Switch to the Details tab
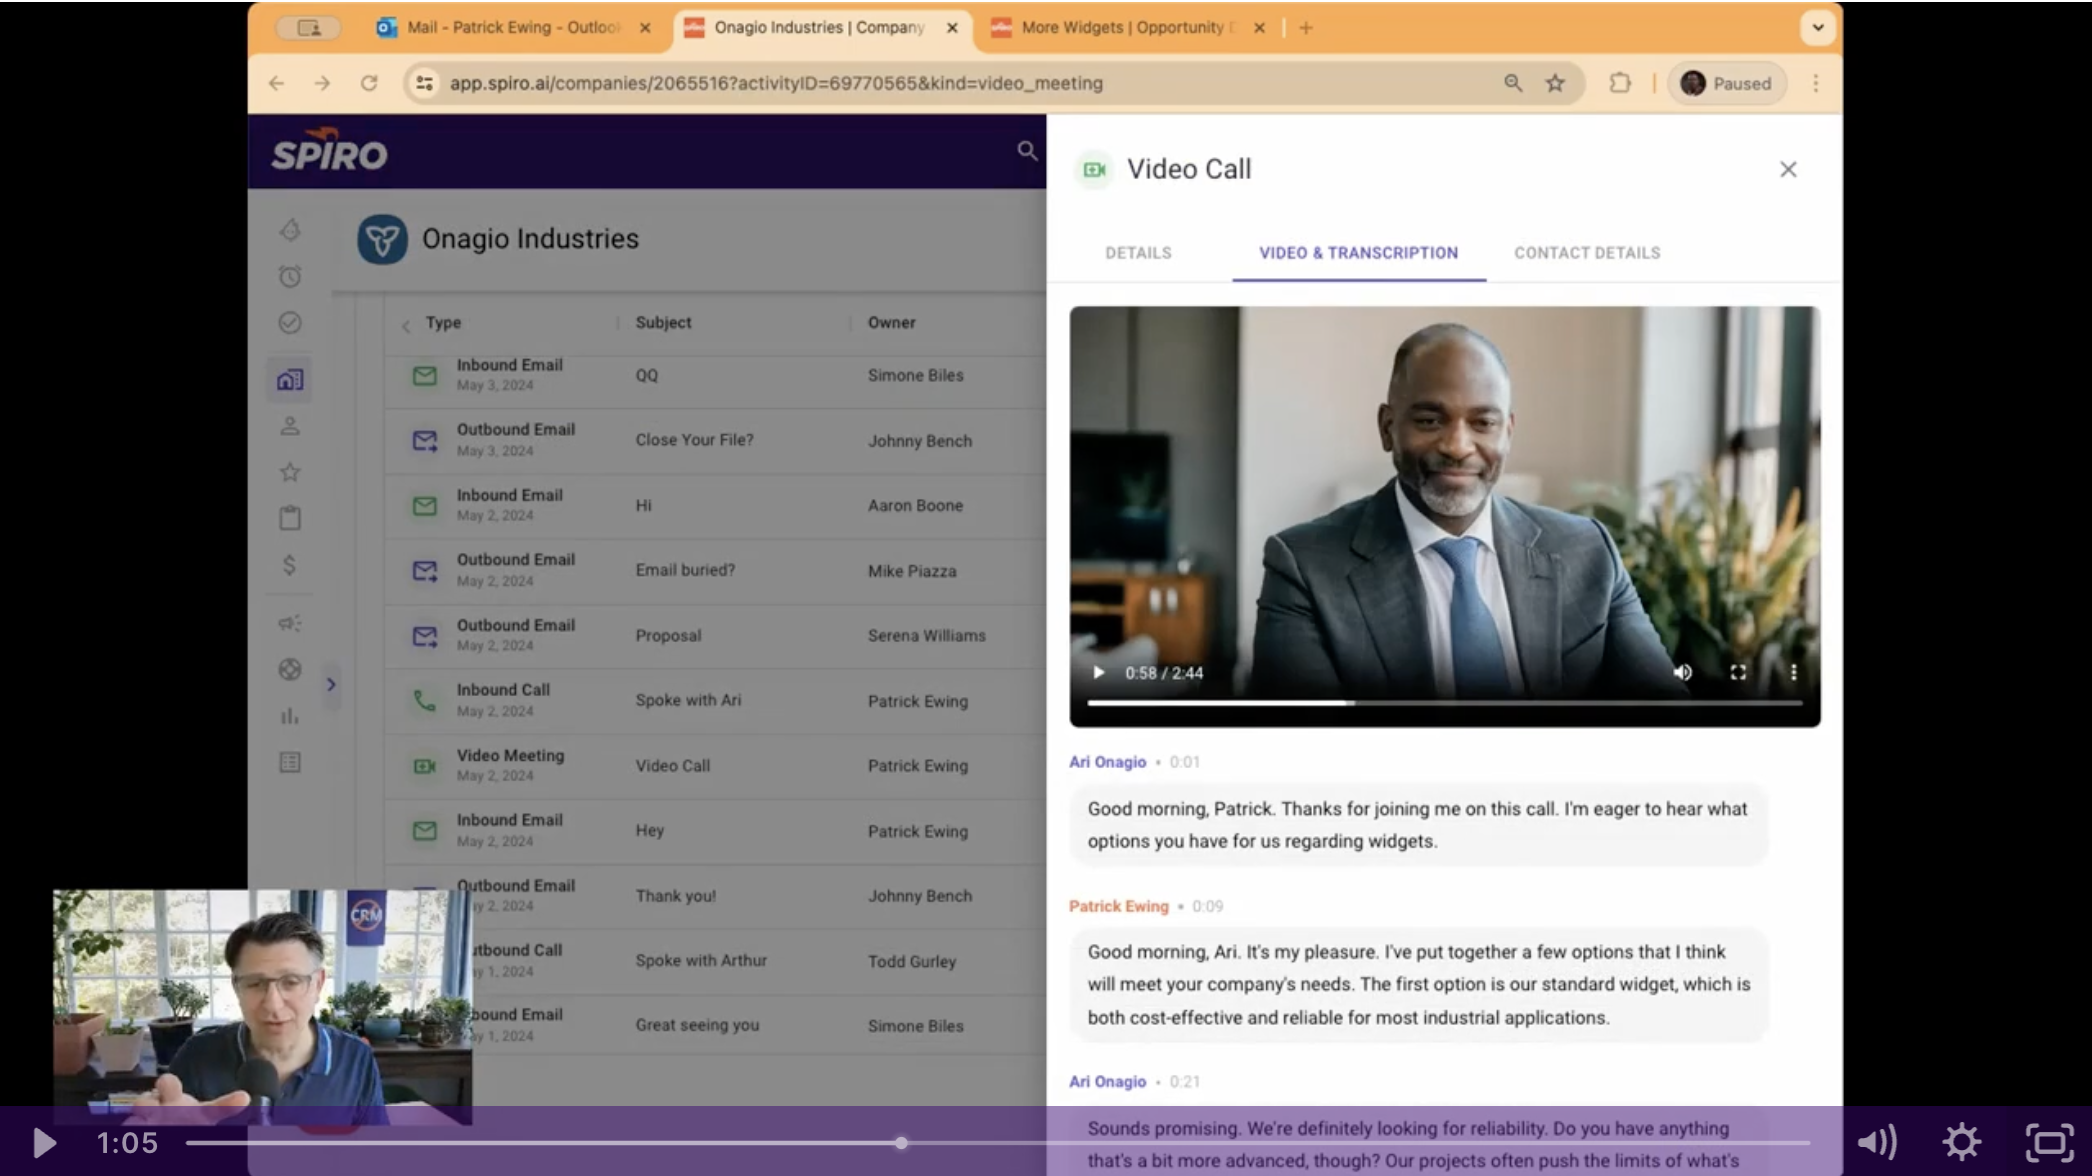The width and height of the screenshot is (2092, 1176). pyautogui.click(x=1138, y=253)
